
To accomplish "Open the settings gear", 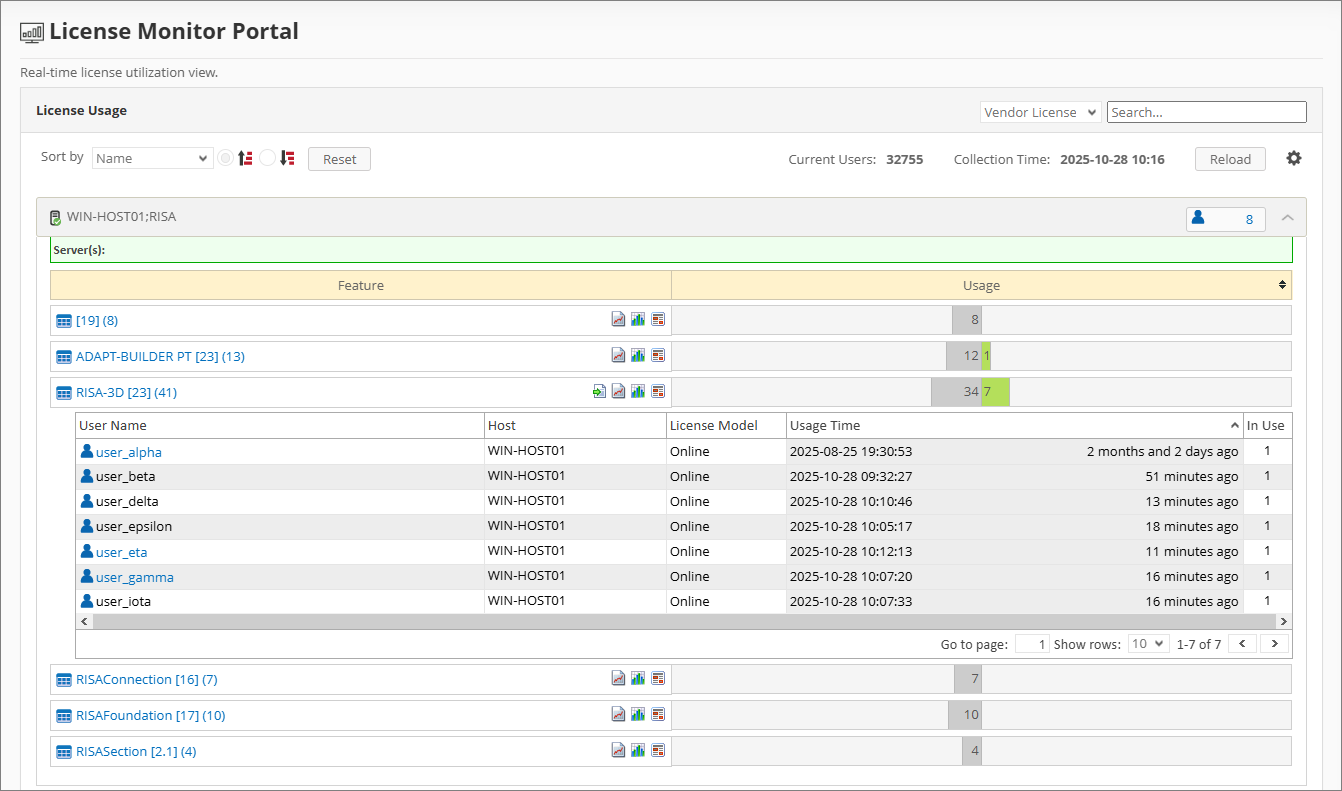I will tap(1294, 158).
